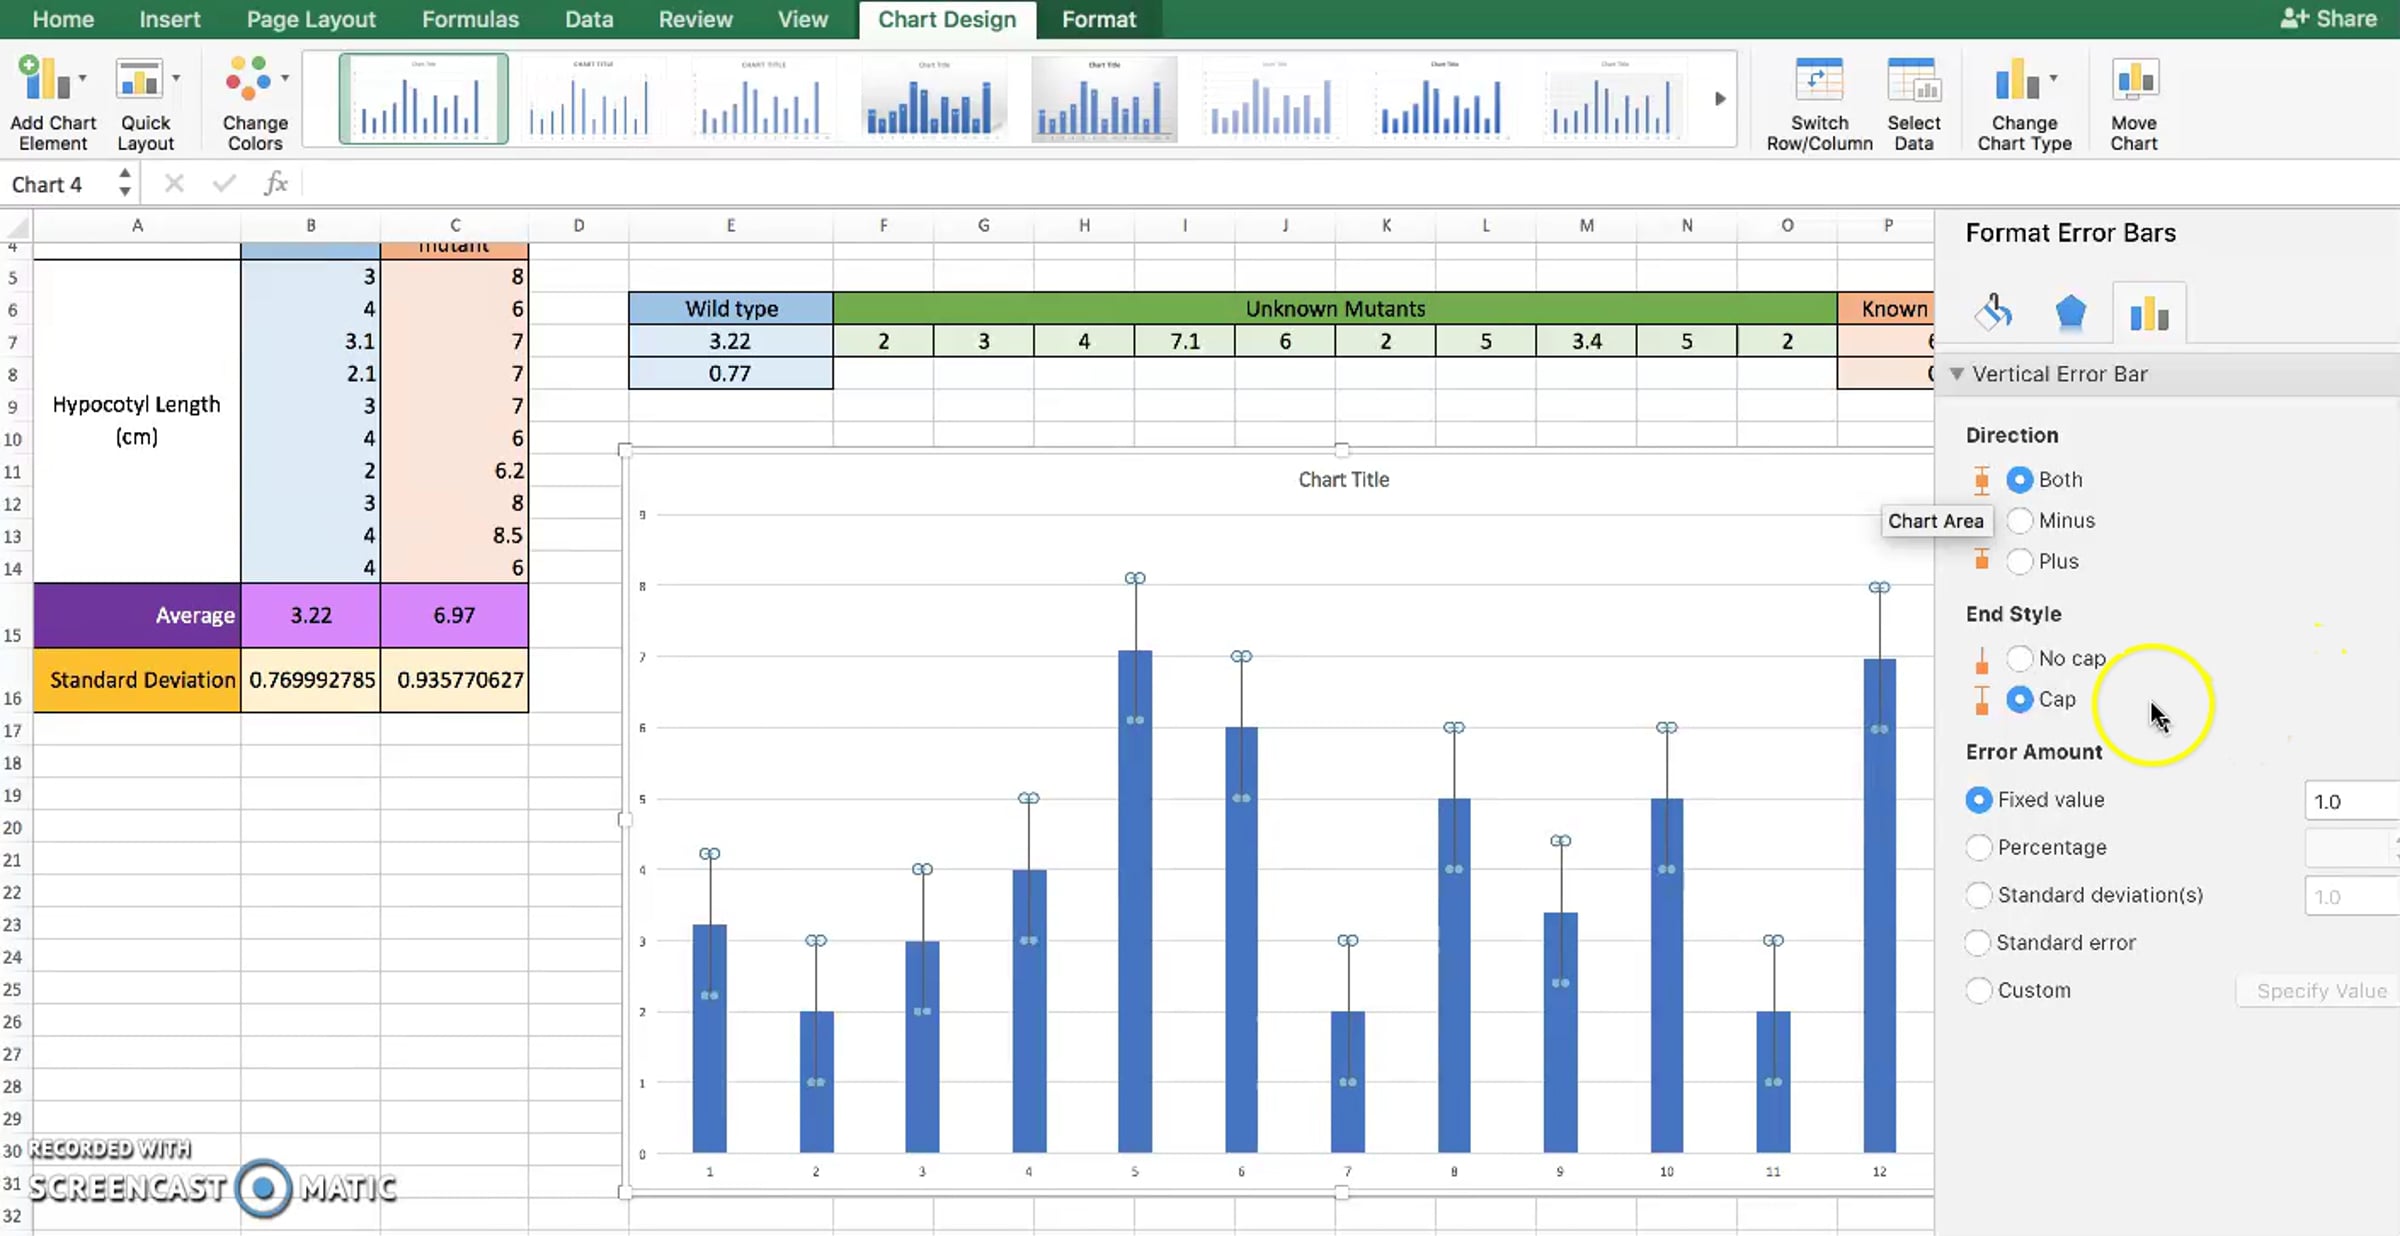Select the Minus direction radio button
The height and width of the screenshot is (1236, 2400).
pyautogui.click(x=2020, y=520)
